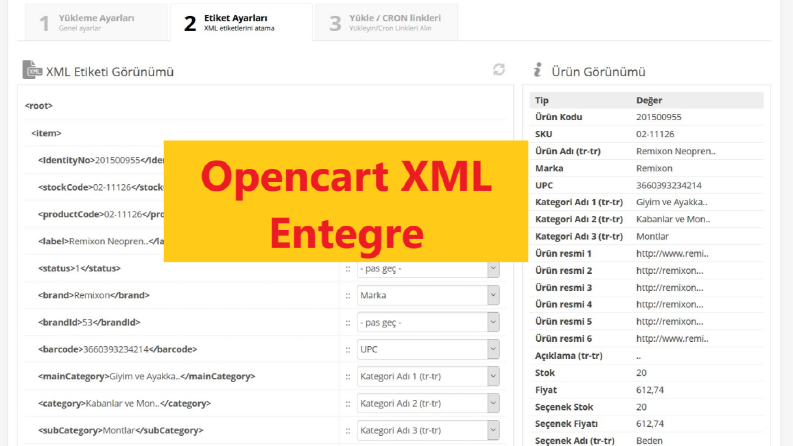Click the Ürün Kodu value 201500955
Image resolution: width=793 pixels, height=446 pixels.
658,117
